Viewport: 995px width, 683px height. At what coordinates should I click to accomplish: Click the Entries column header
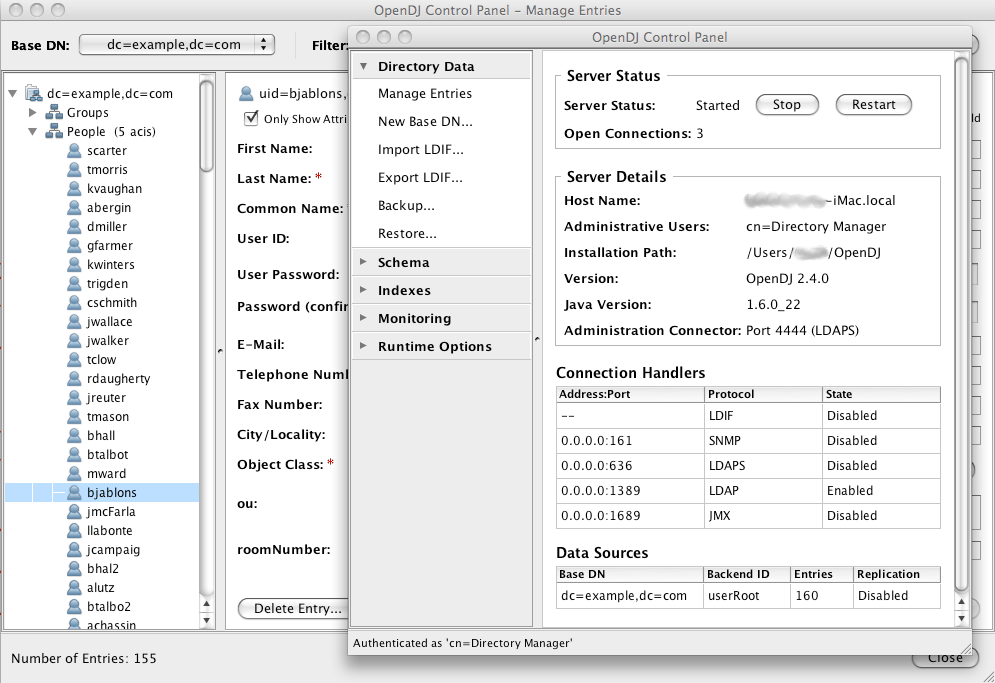point(822,574)
